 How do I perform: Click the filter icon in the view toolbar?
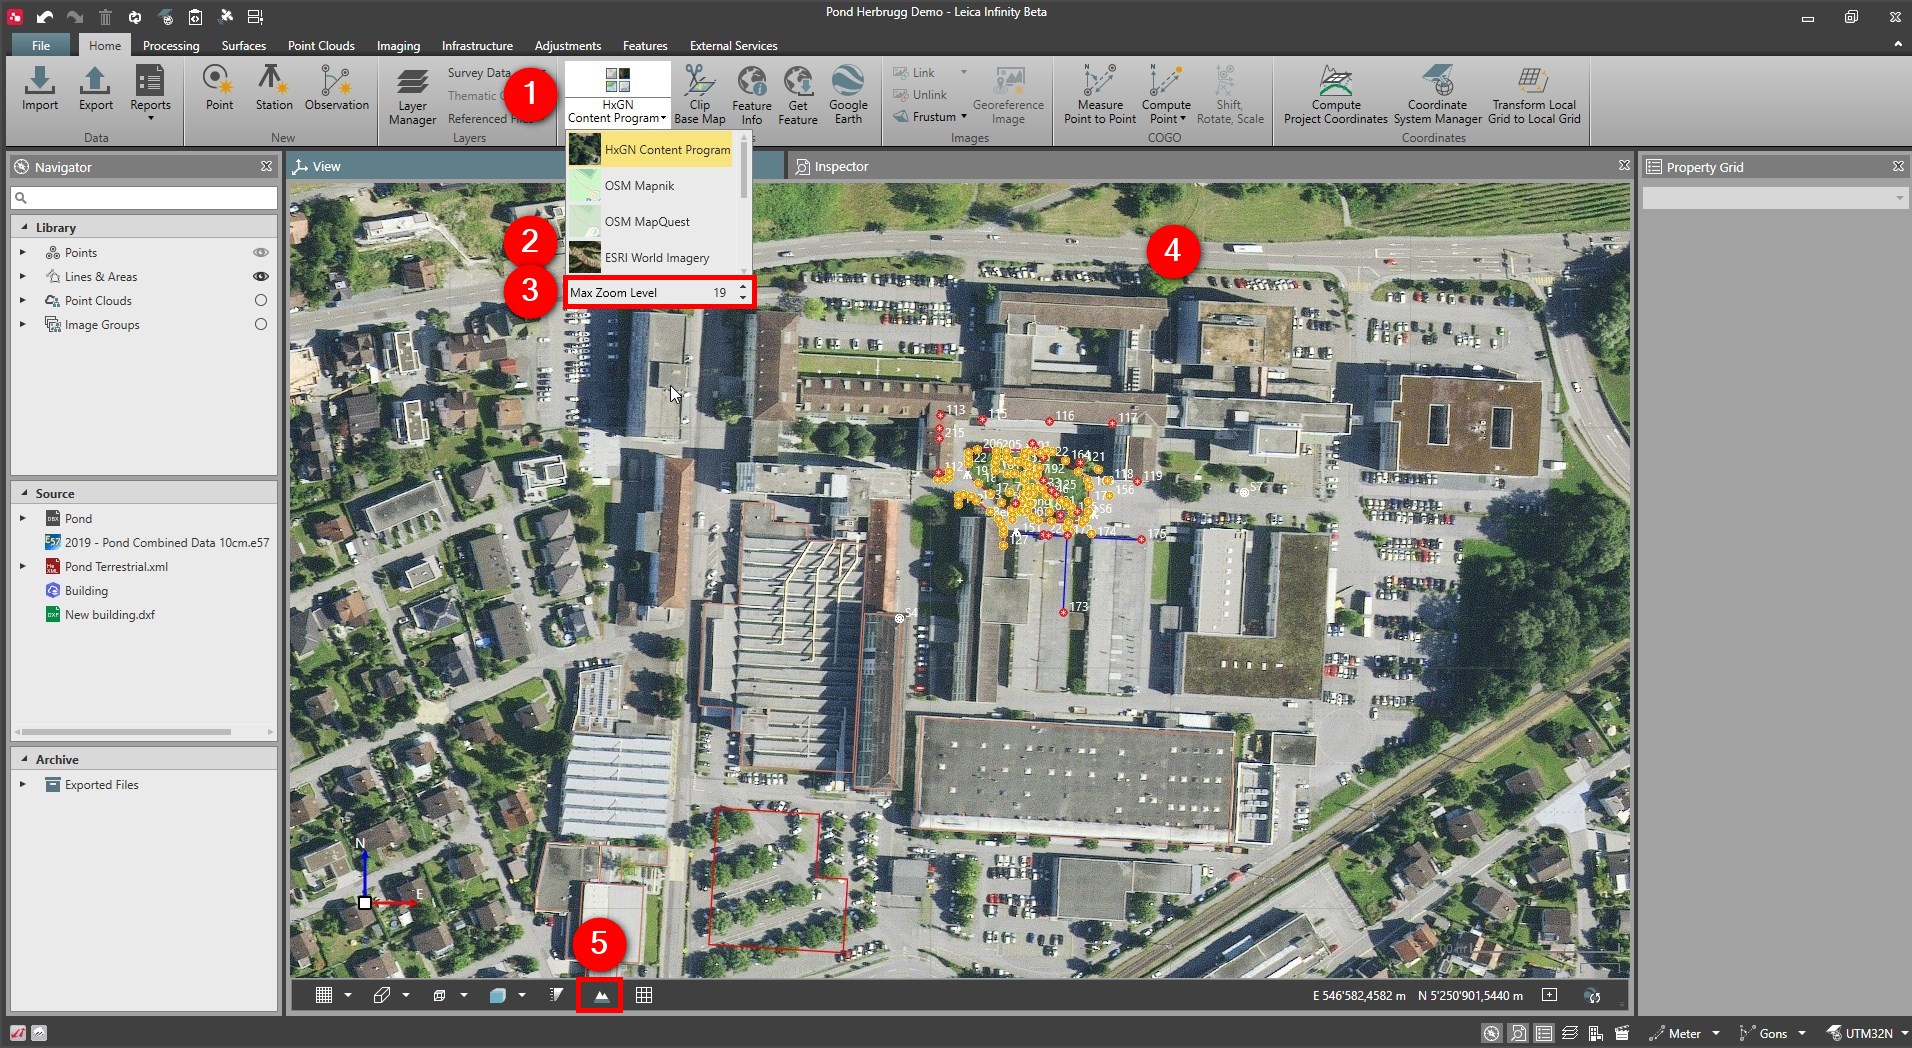click(556, 995)
